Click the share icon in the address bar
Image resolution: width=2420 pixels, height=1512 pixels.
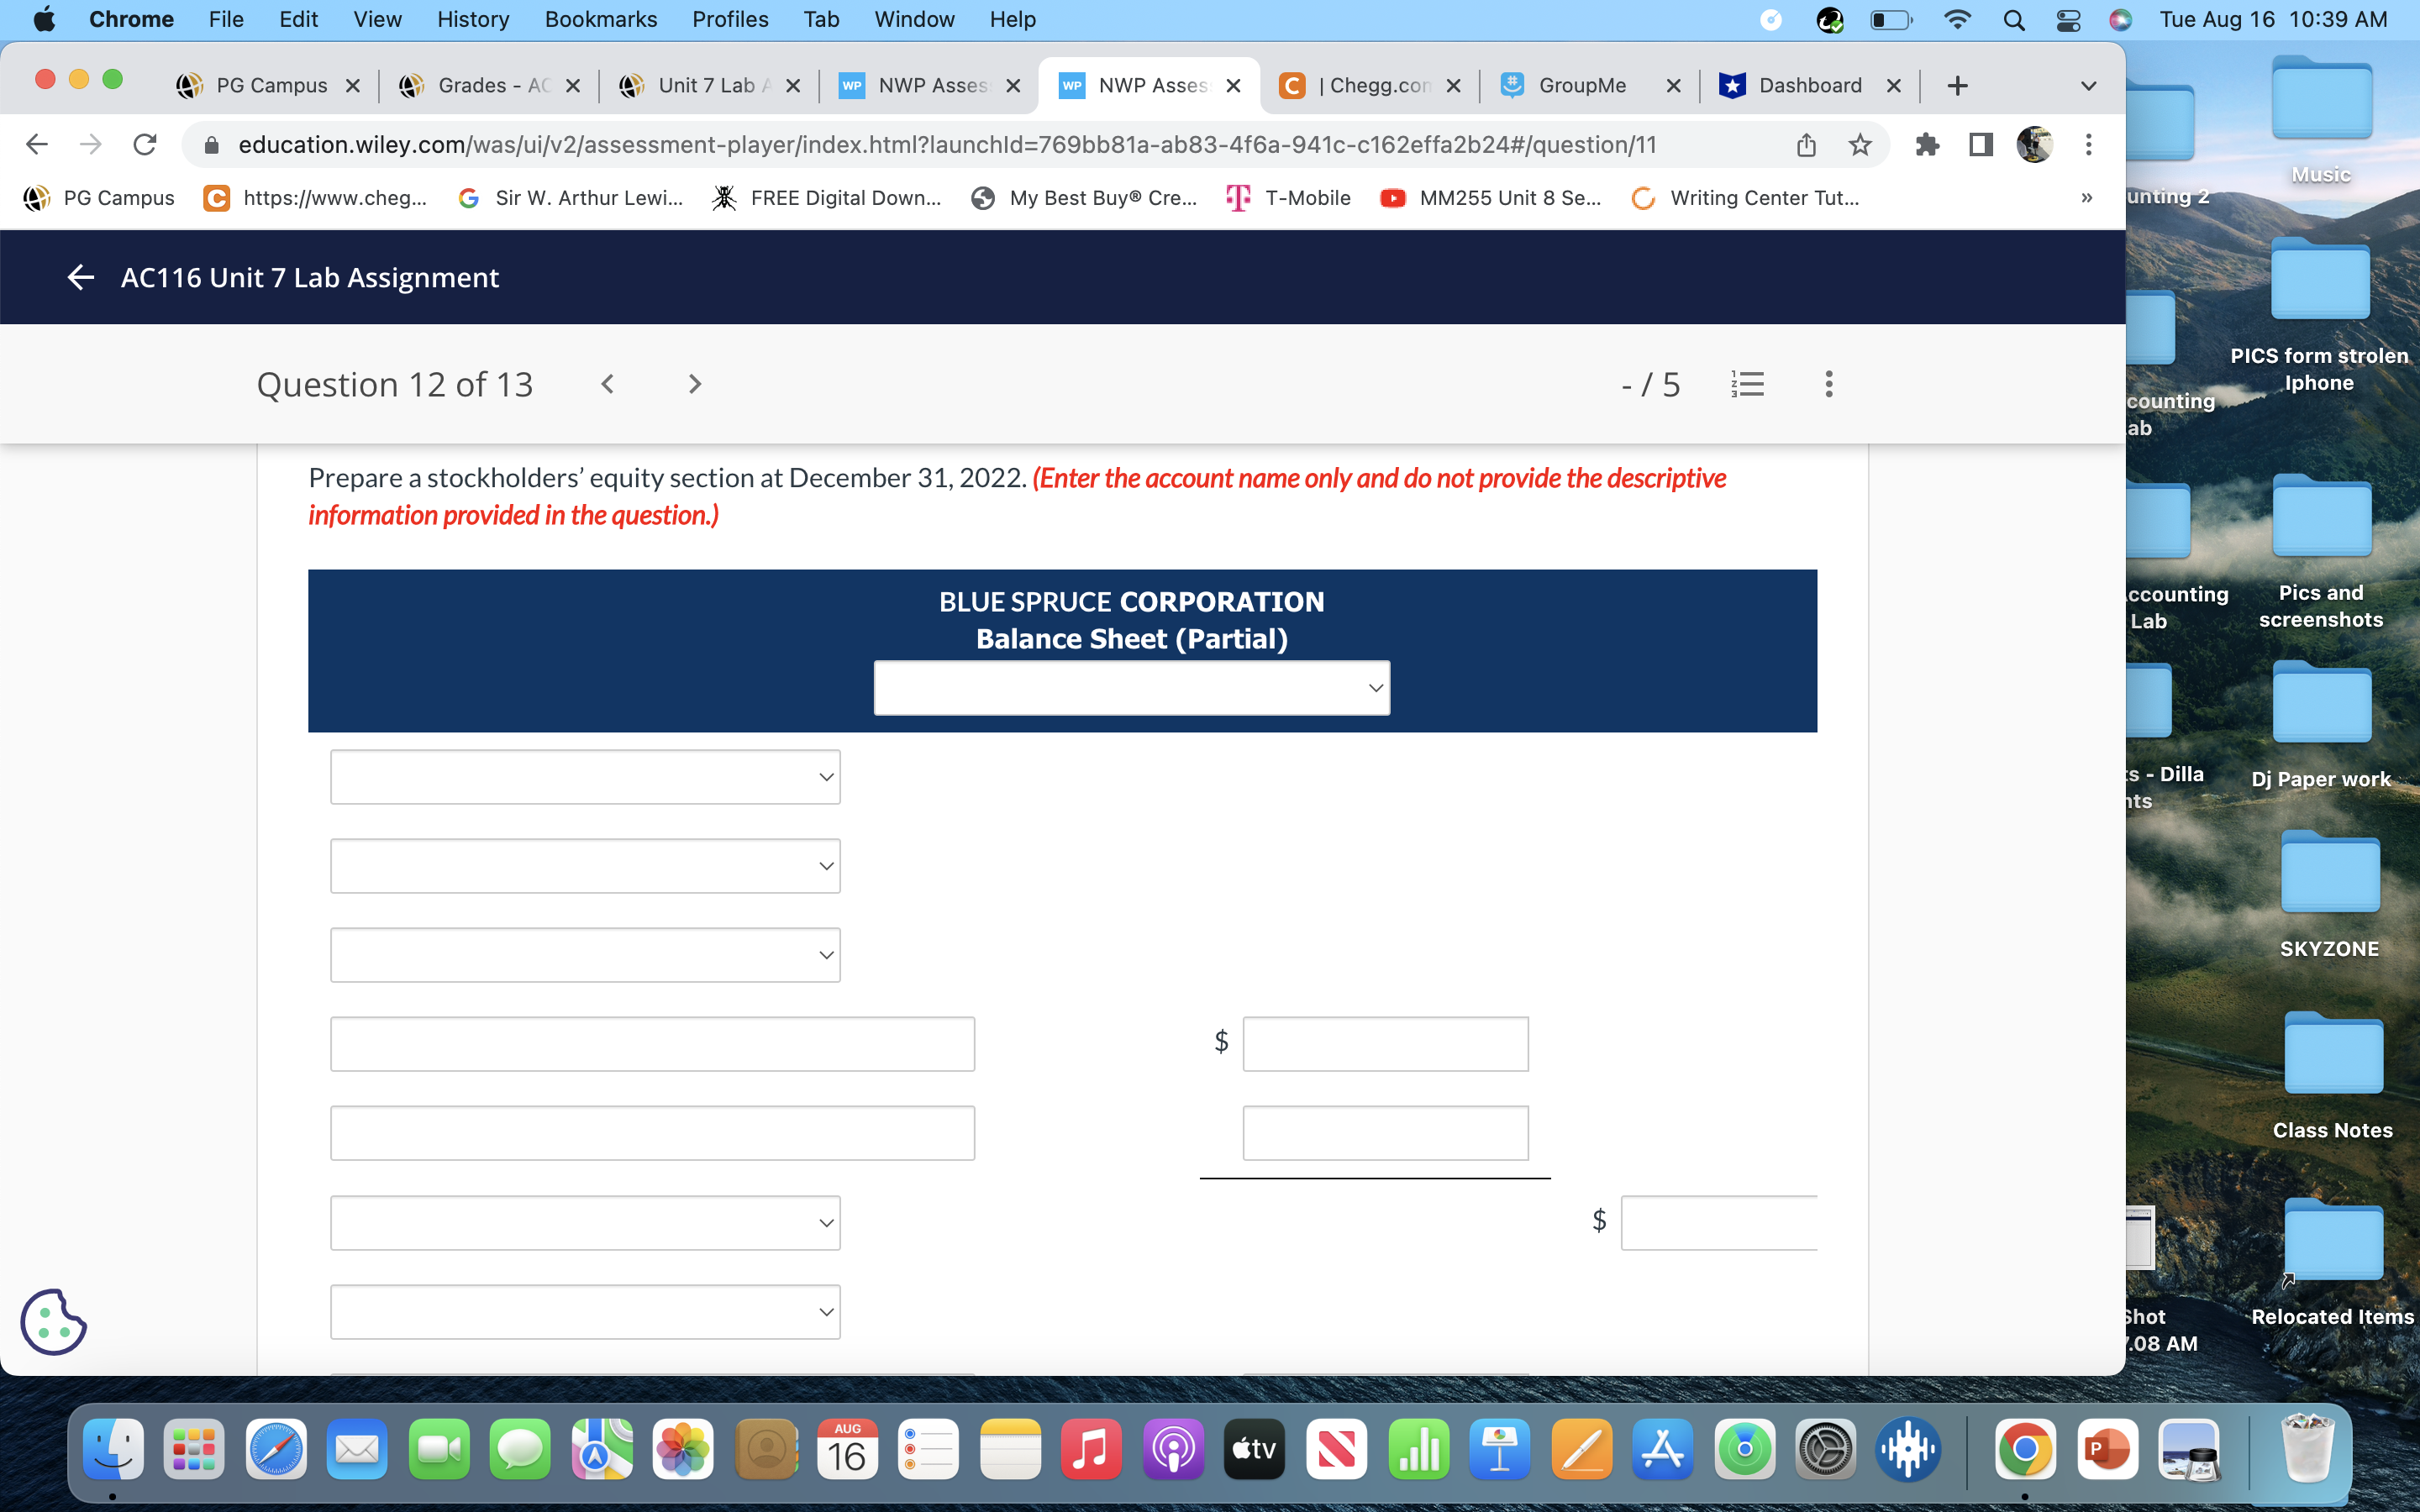tap(1806, 144)
